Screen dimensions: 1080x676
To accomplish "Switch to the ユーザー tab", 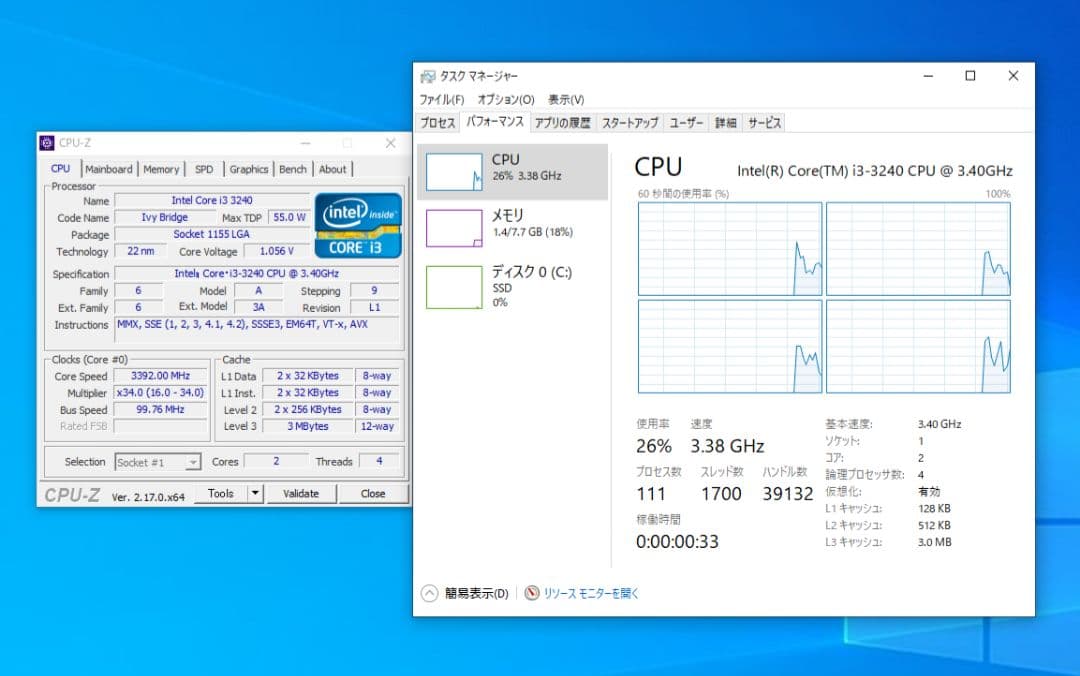I will [x=686, y=123].
